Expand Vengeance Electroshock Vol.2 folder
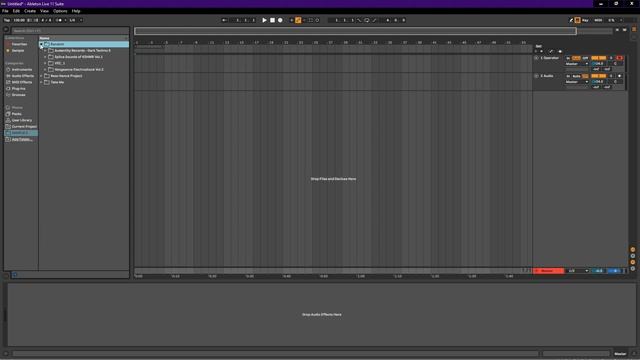The width and height of the screenshot is (640, 360). click(x=45, y=70)
